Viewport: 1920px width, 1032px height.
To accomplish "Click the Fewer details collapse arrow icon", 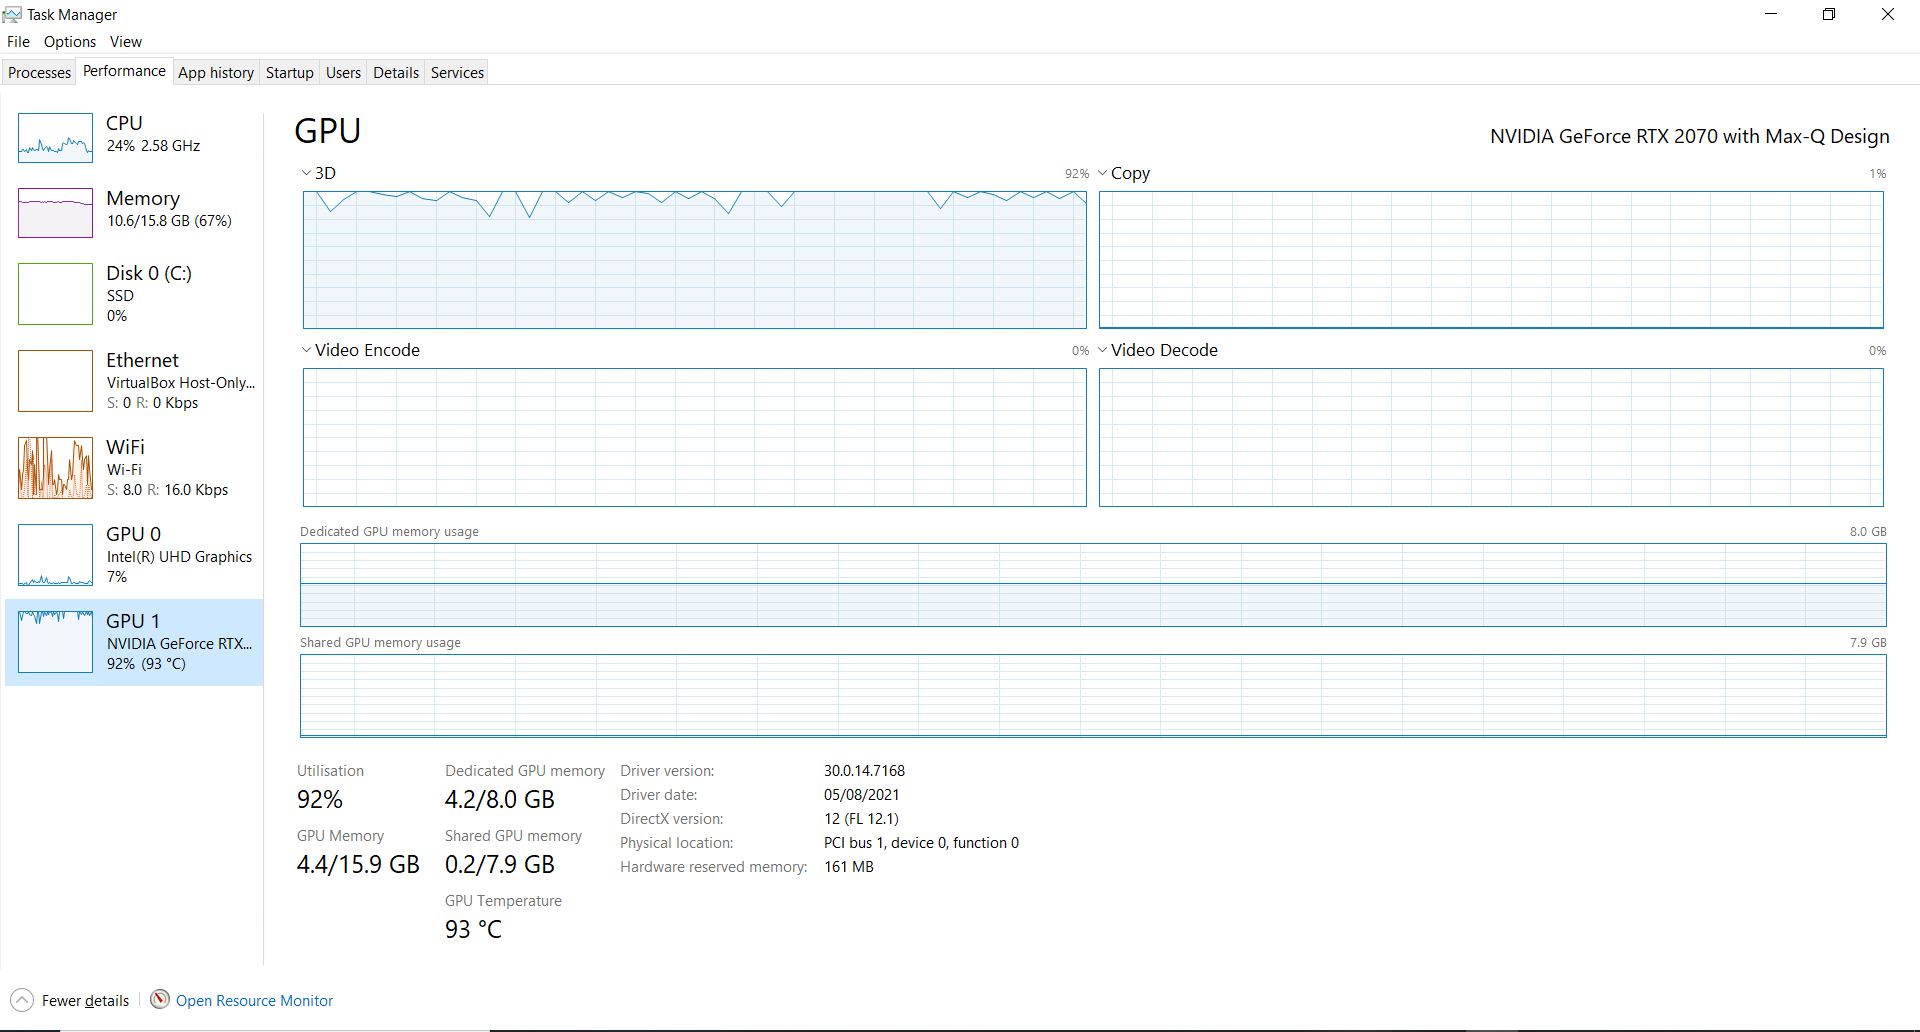I will pos(22,1000).
